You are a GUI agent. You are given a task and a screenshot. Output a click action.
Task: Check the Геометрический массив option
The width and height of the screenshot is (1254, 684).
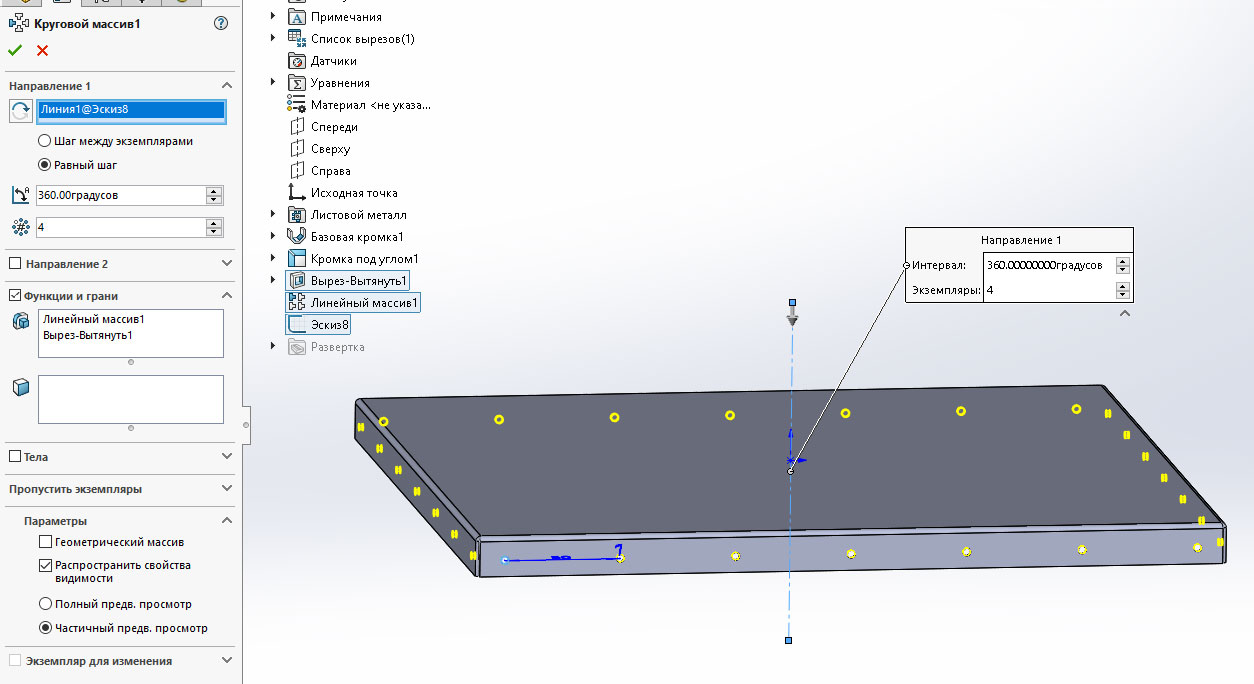[x=45, y=542]
